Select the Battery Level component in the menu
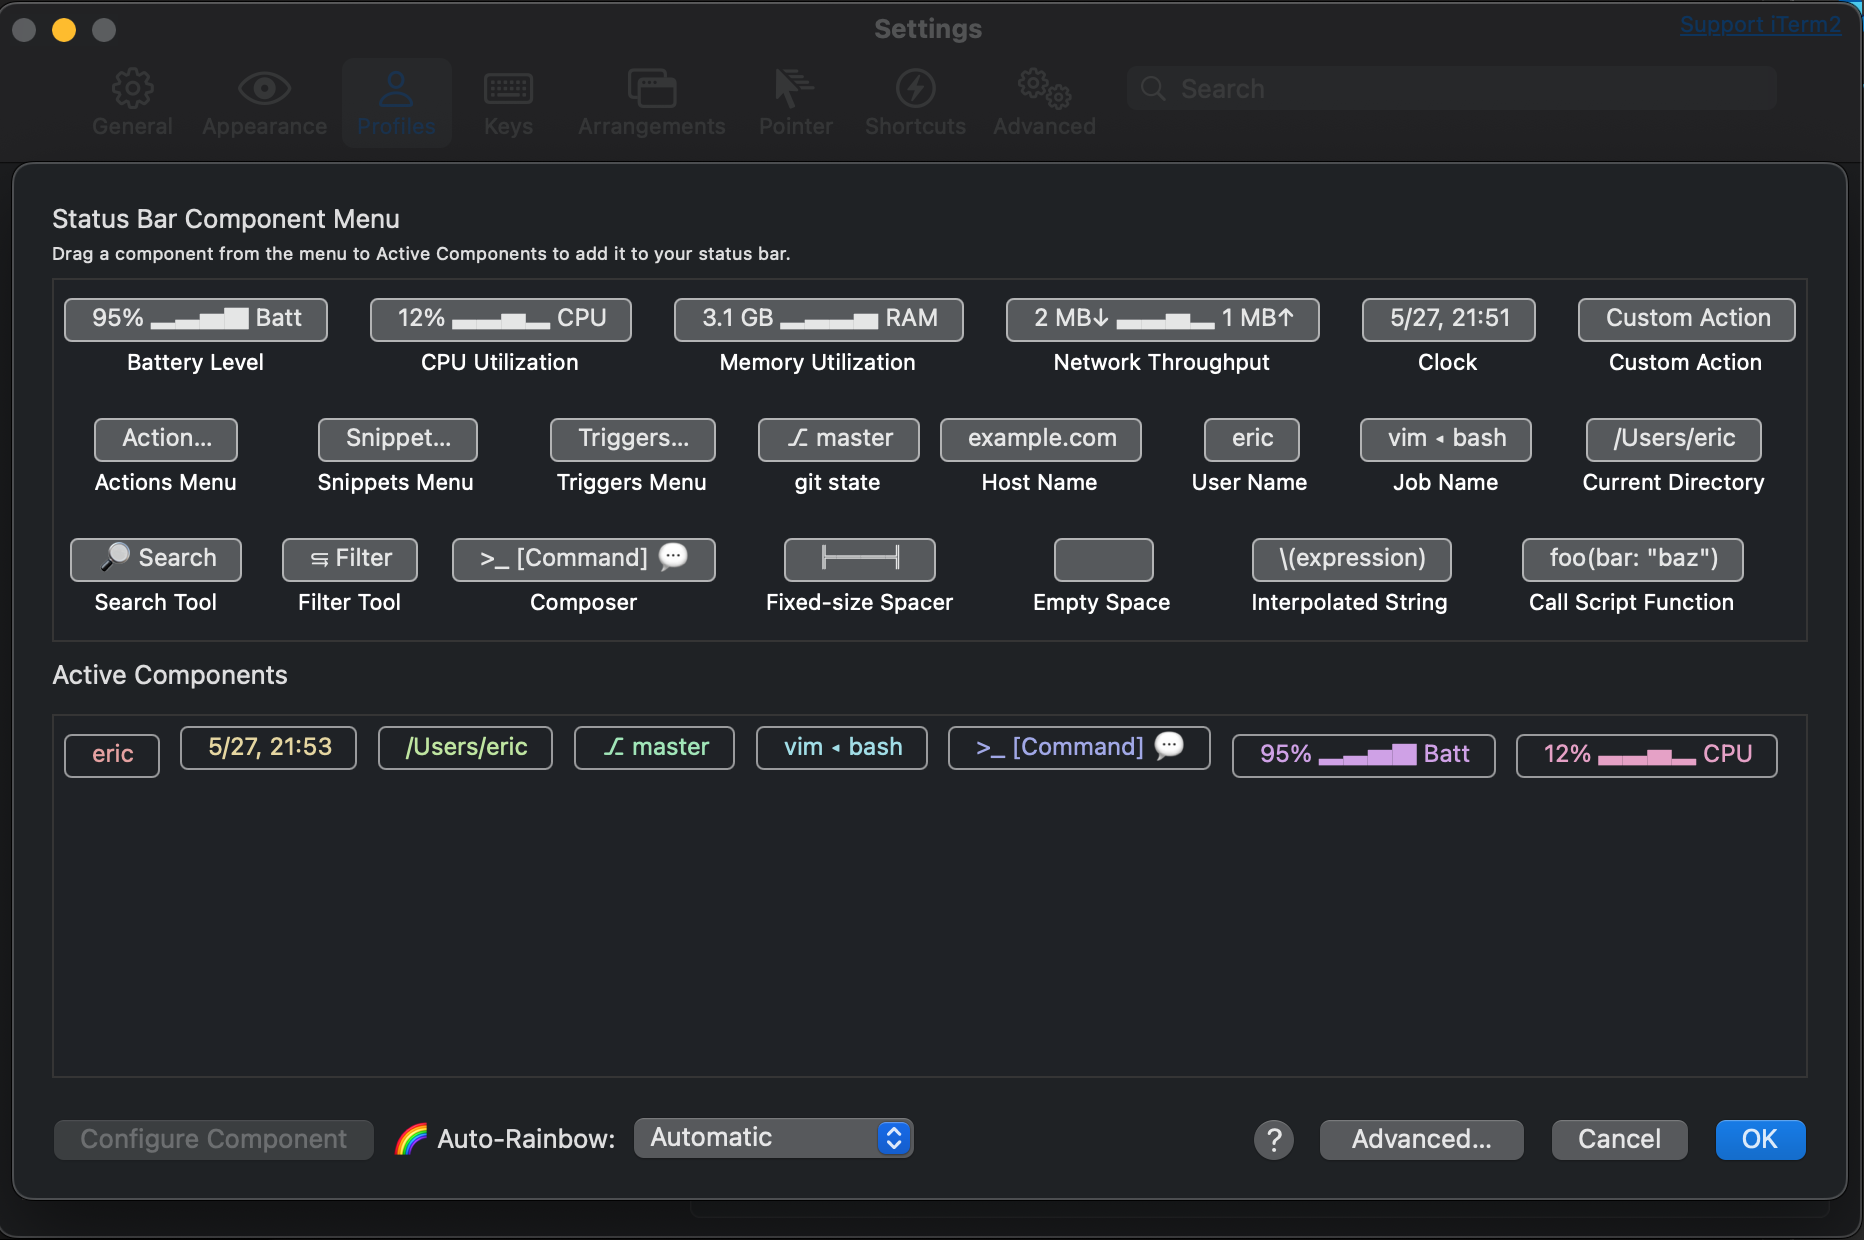This screenshot has height=1240, width=1864. pyautogui.click(x=196, y=319)
